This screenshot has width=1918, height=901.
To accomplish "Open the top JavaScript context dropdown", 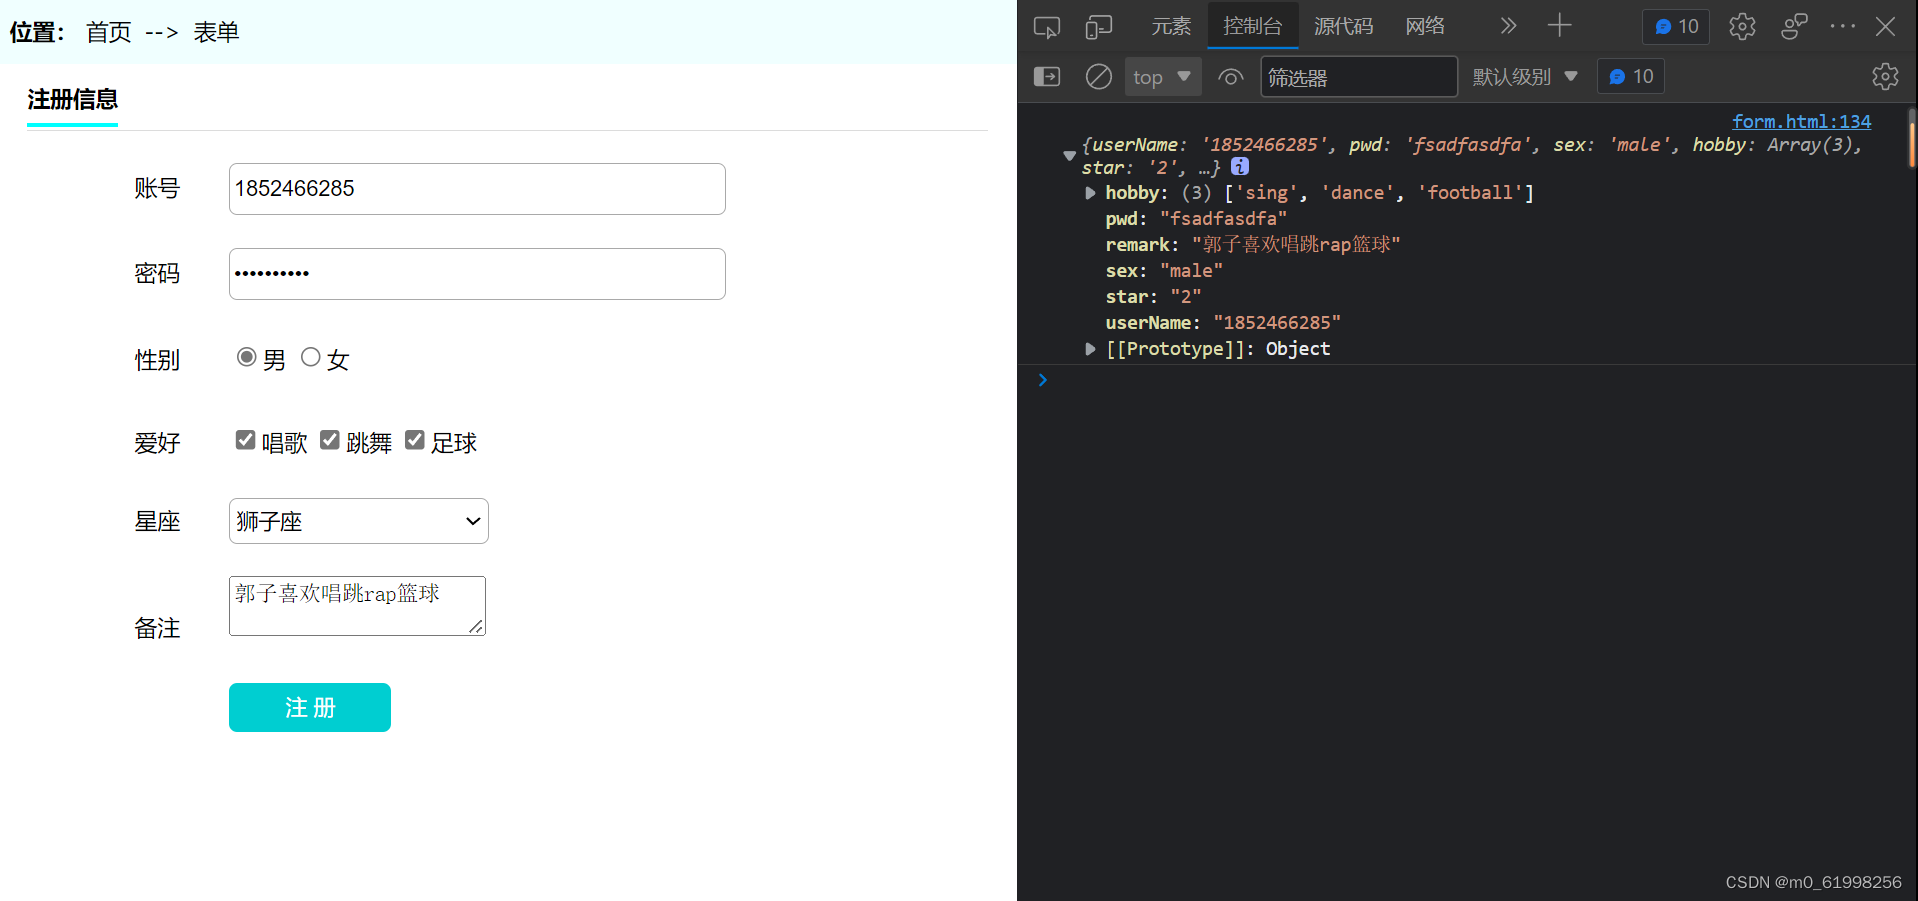I will (x=1163, y=77).
